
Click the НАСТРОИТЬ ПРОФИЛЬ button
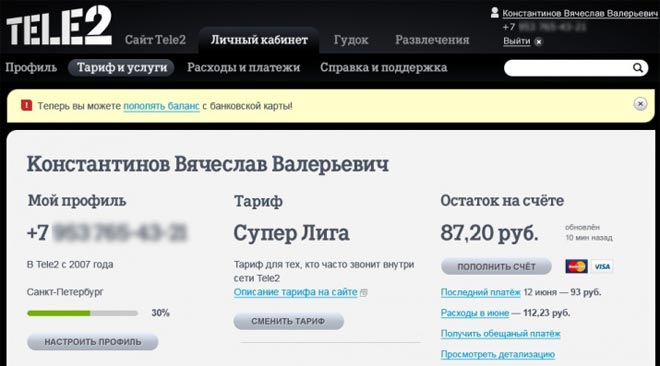tap(93, 342)
